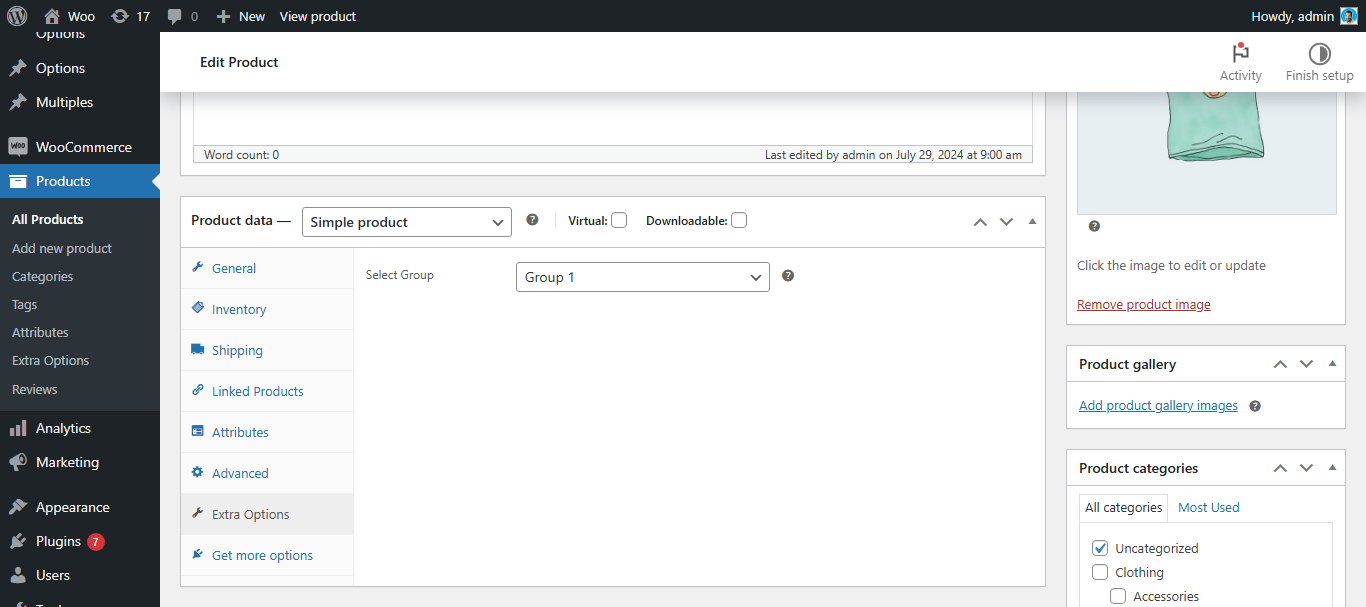Viewport: 1366px width, 607px height.
Task: Open the Simple product type dropdown
Action: coord(407,222)
